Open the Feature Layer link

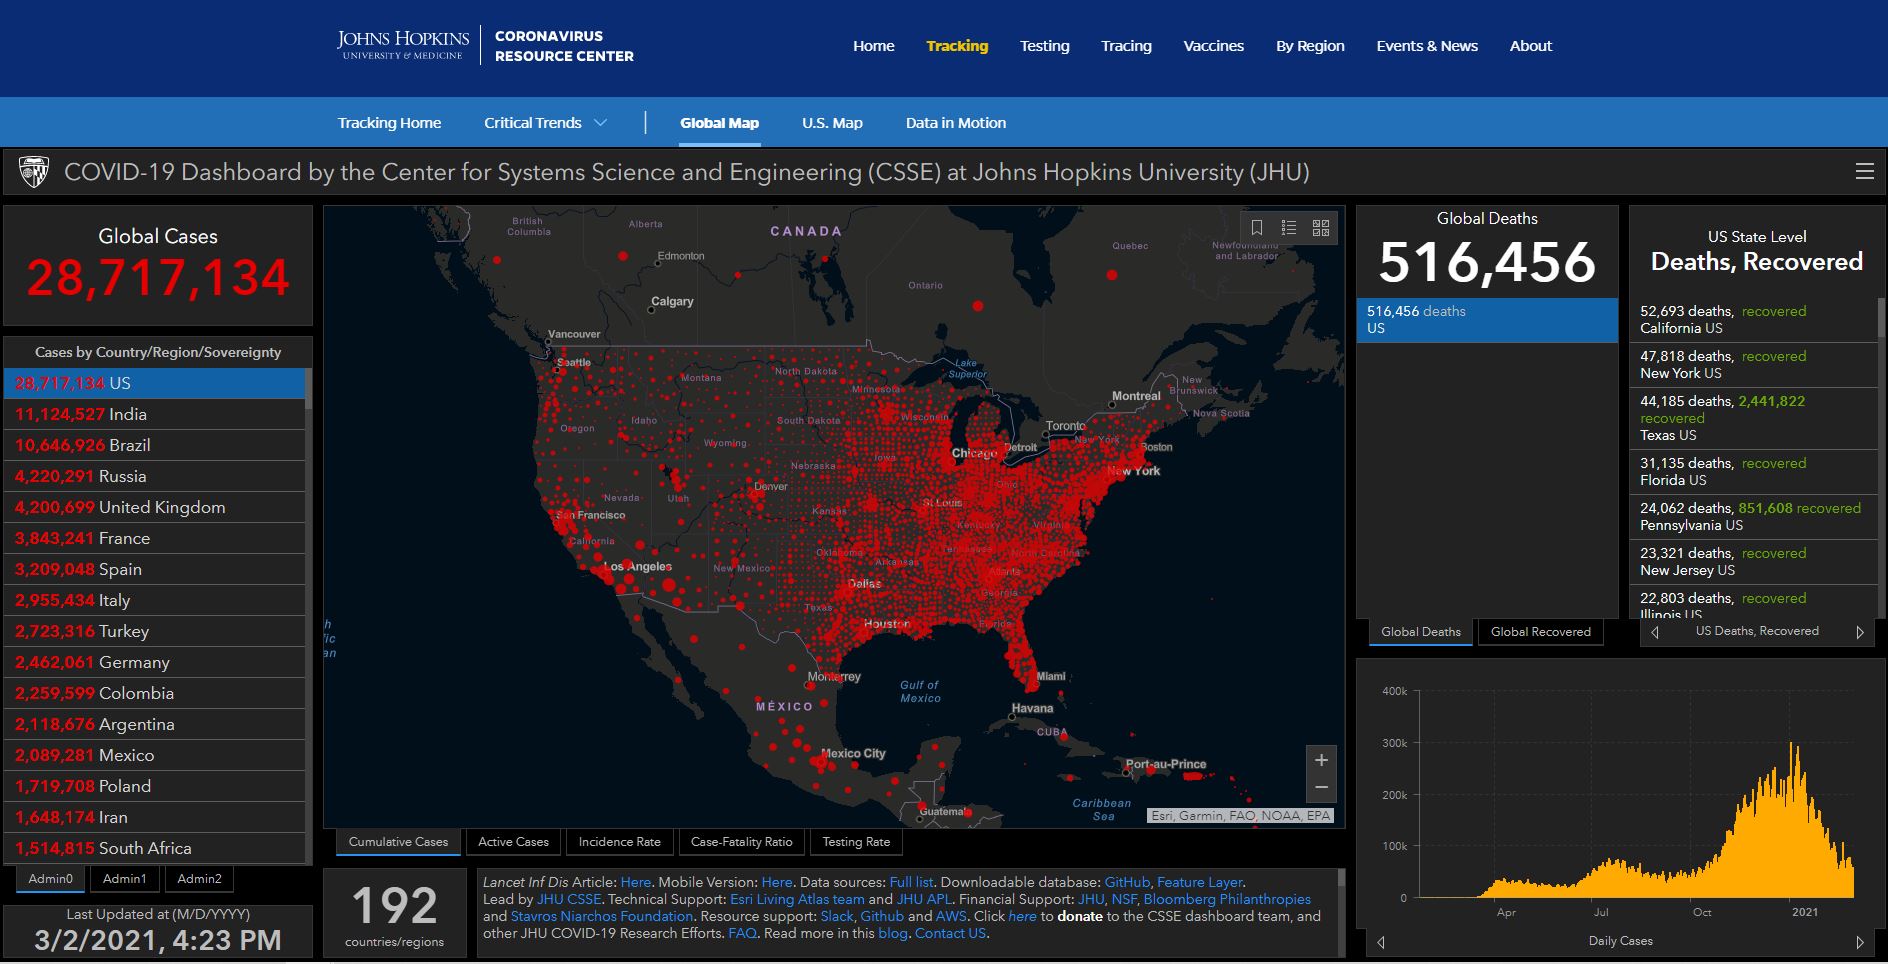(x=1200, y=882)
